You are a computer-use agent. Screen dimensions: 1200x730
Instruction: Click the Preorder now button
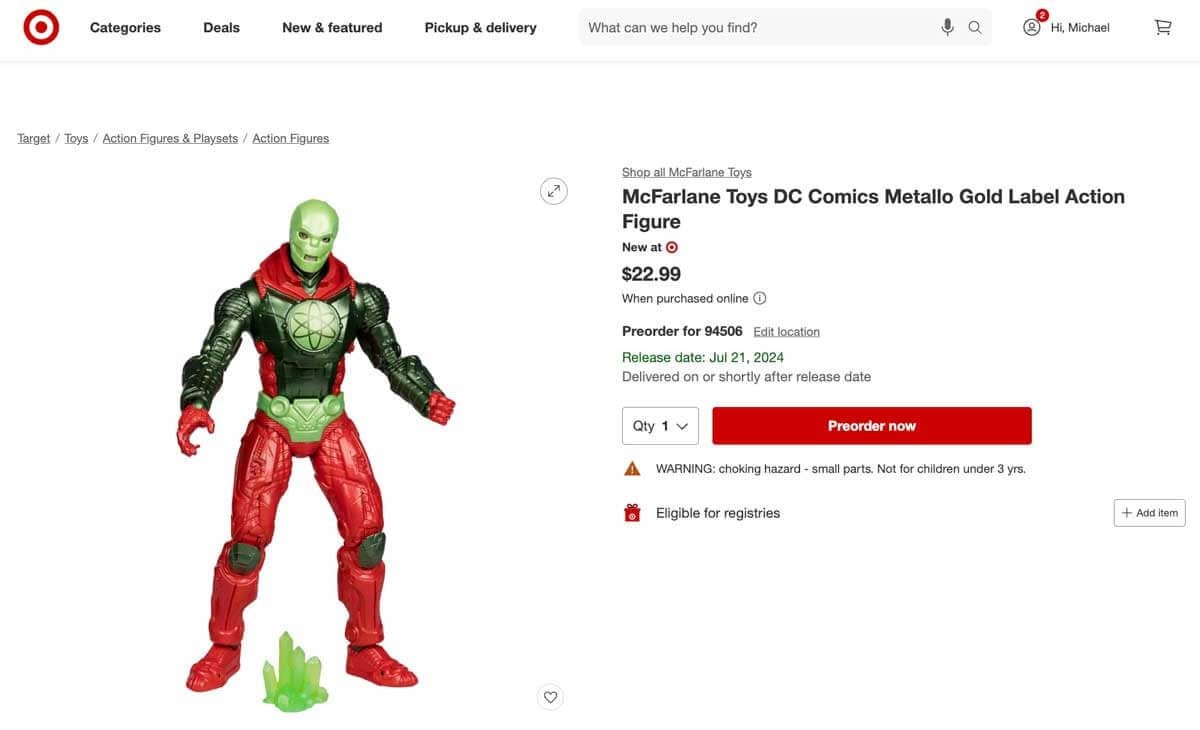pyautogui.click(x=871, y=425)
